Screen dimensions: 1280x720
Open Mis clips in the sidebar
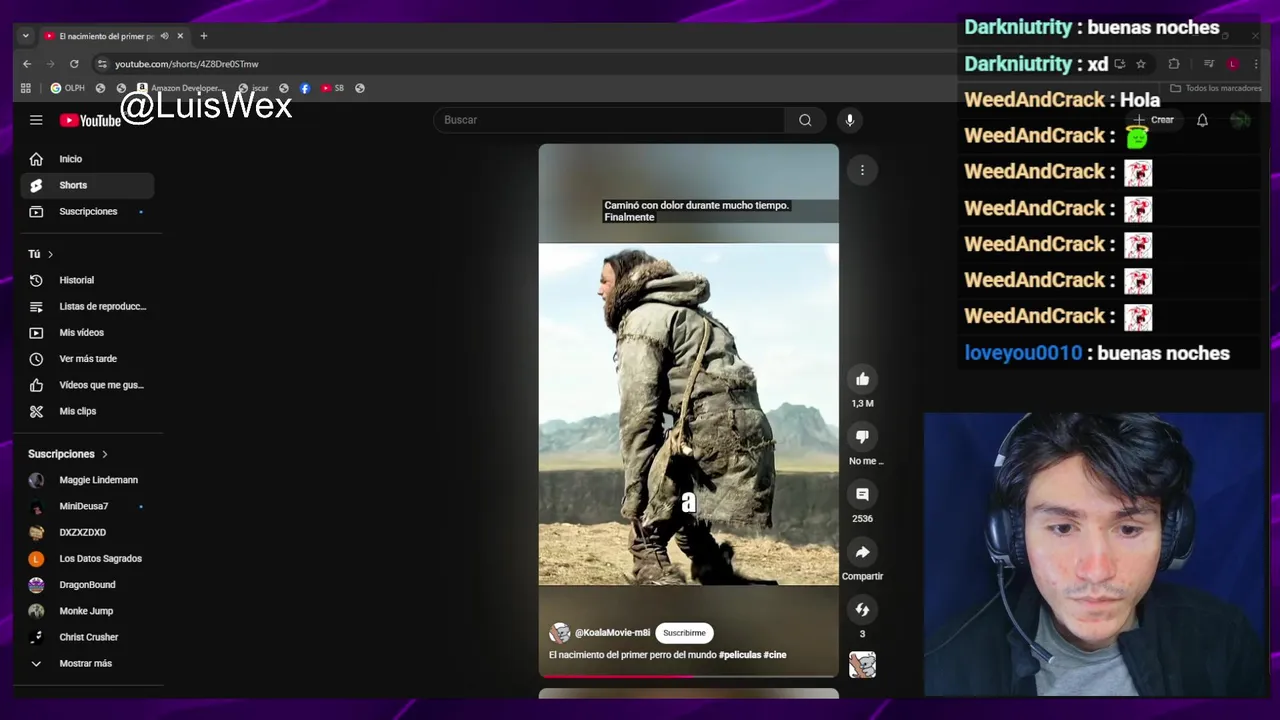coord(87,411)
